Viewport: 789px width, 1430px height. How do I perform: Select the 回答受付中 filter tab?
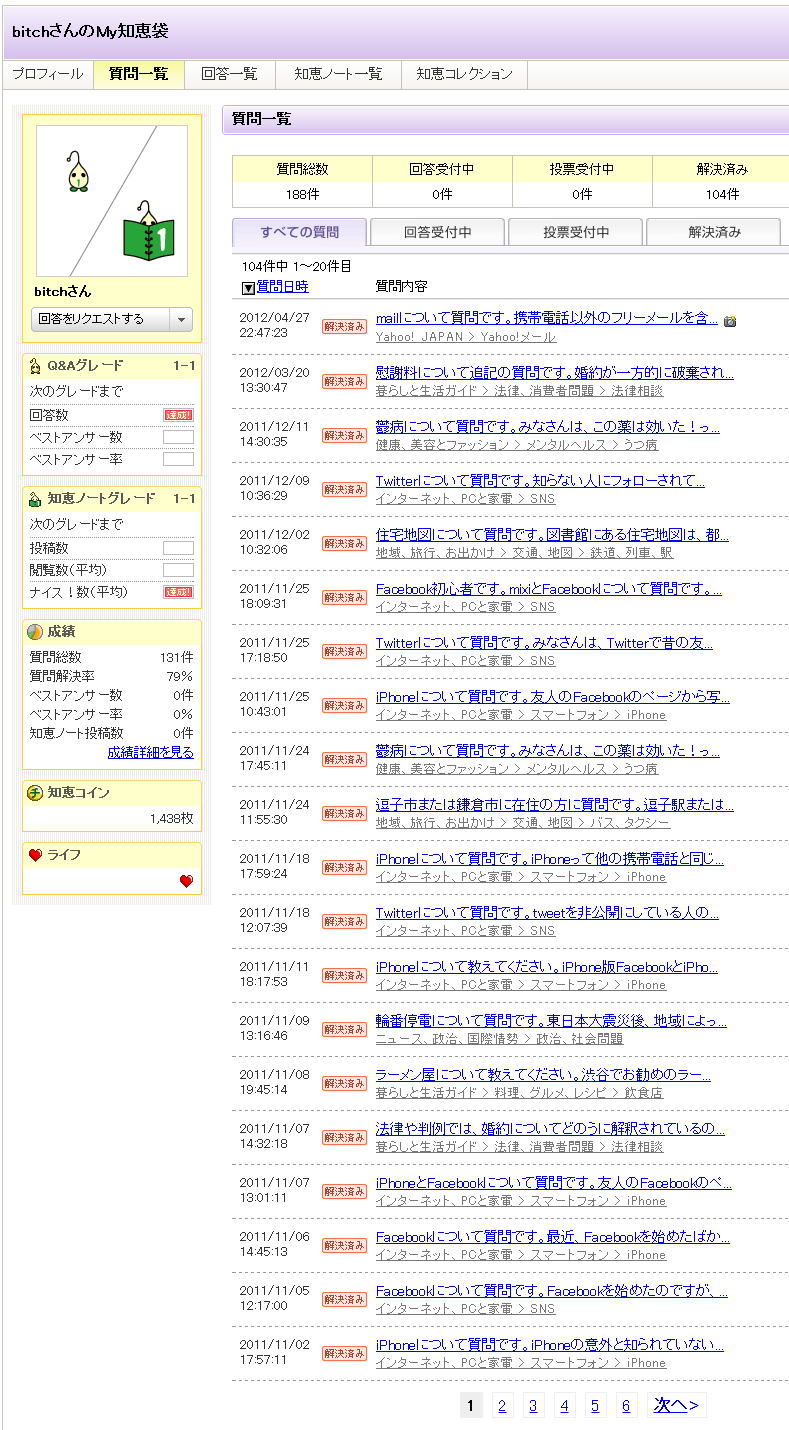(437, 232)
